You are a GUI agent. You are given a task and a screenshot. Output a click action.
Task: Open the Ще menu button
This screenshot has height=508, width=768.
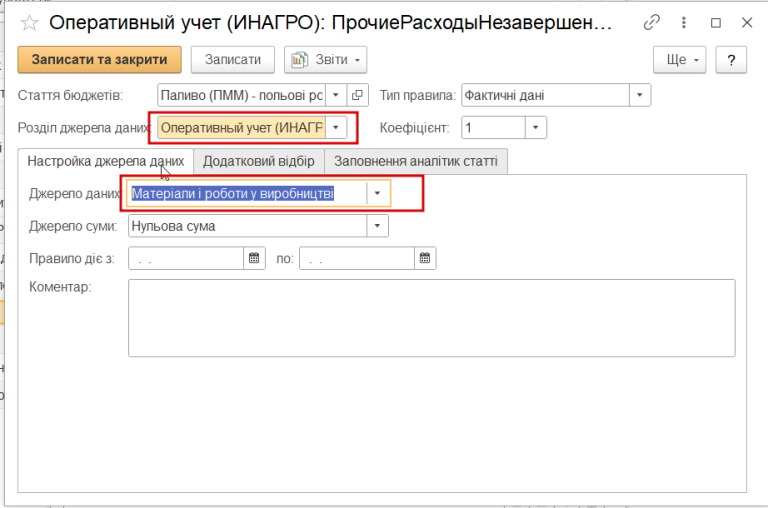coord(679,60)
